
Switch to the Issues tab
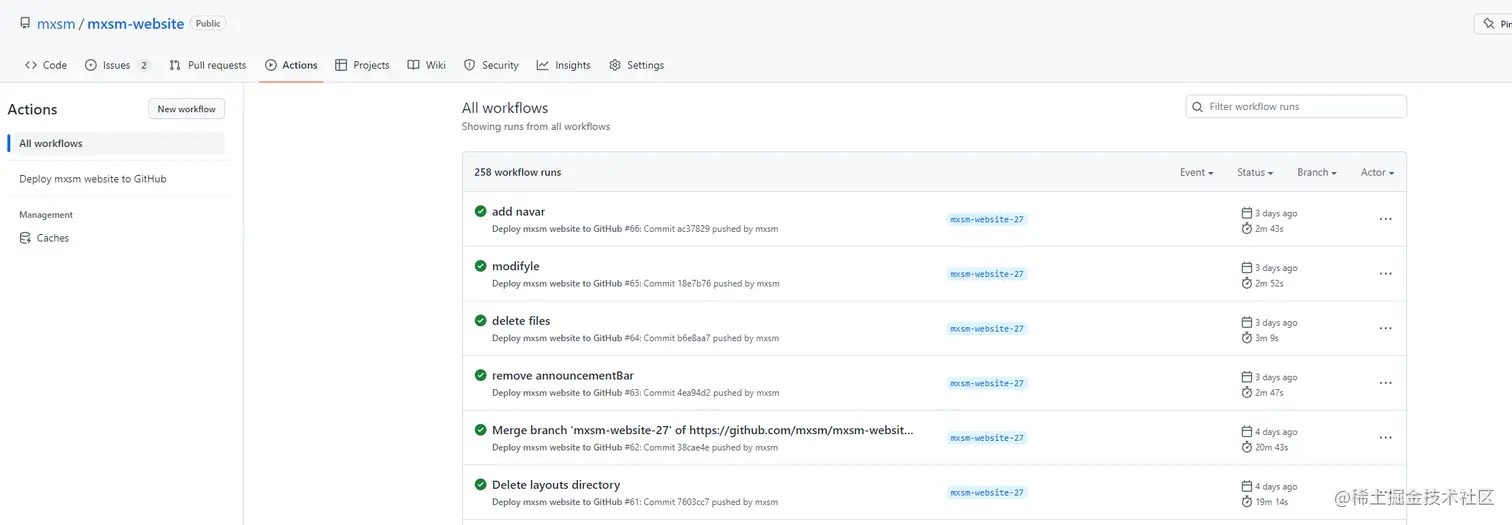tap(117, 65)
